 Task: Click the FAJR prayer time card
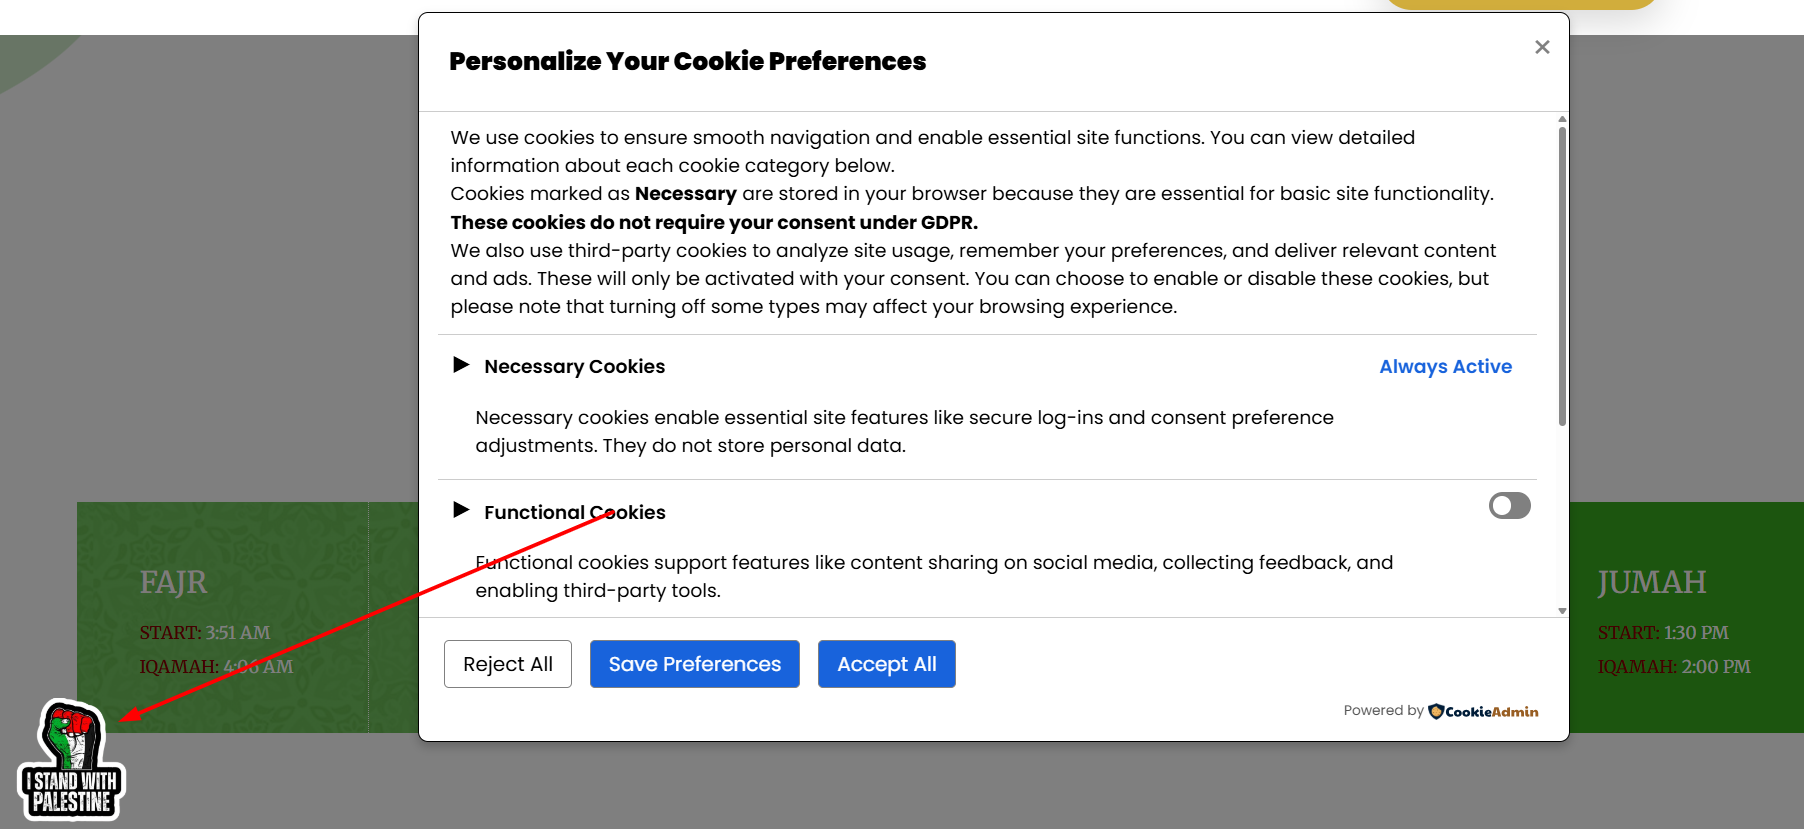223,617
